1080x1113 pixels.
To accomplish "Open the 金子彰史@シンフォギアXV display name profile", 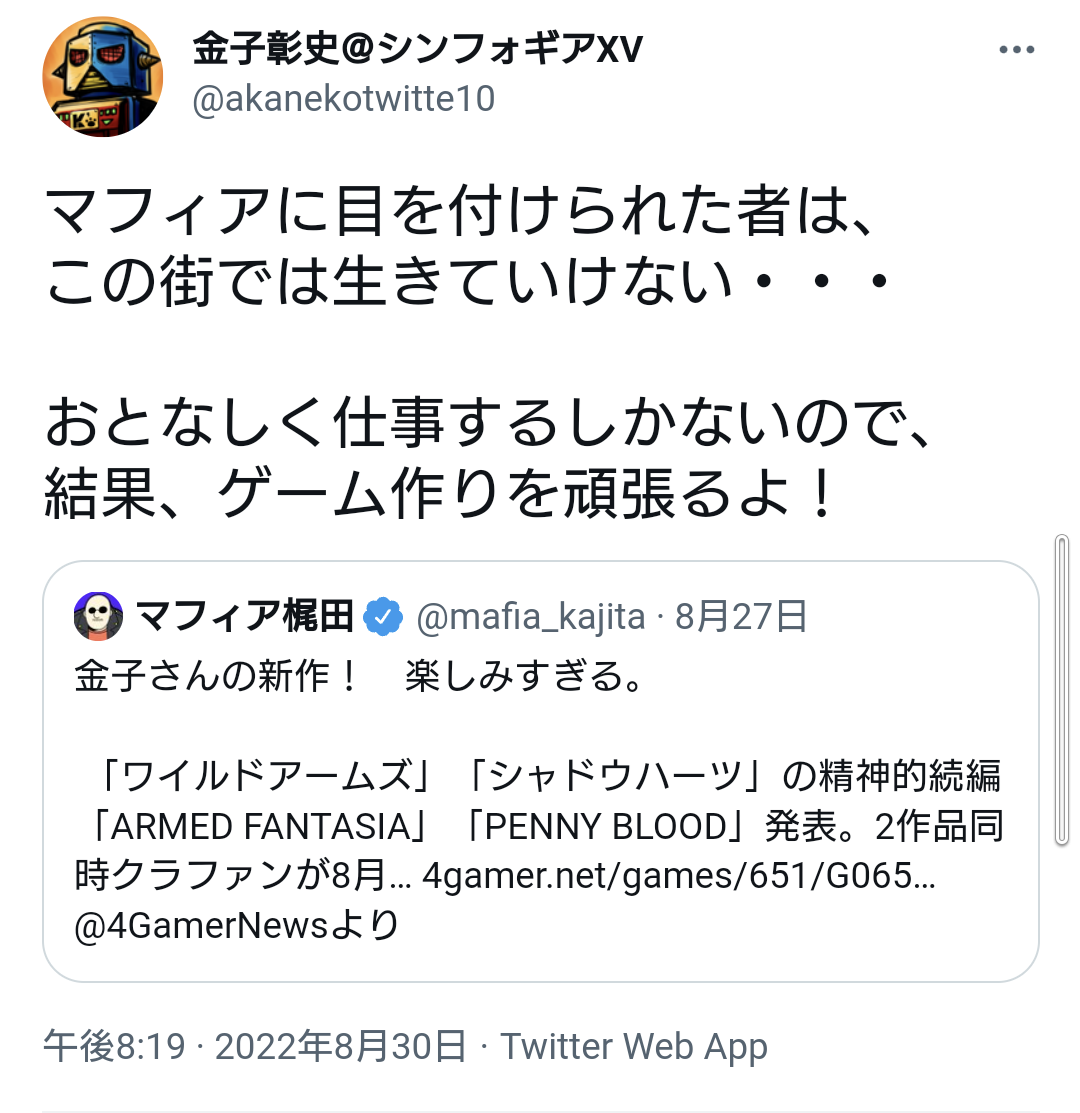I will [417, 49].
